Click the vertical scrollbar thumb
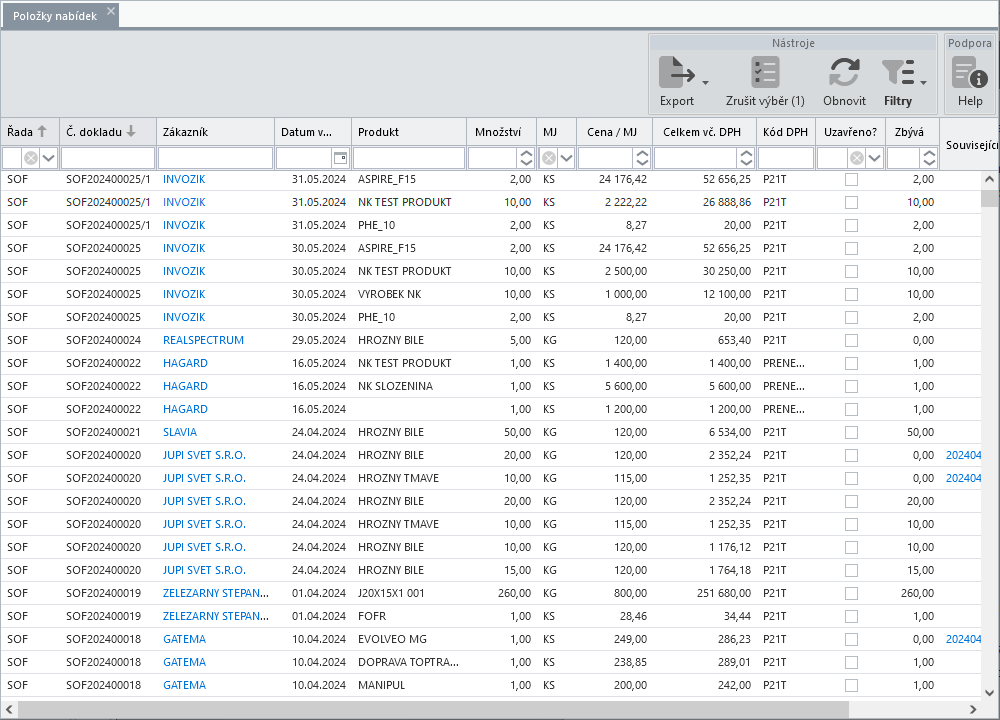The height and width of the screenshot is (720, 1000). click(989, 198)
